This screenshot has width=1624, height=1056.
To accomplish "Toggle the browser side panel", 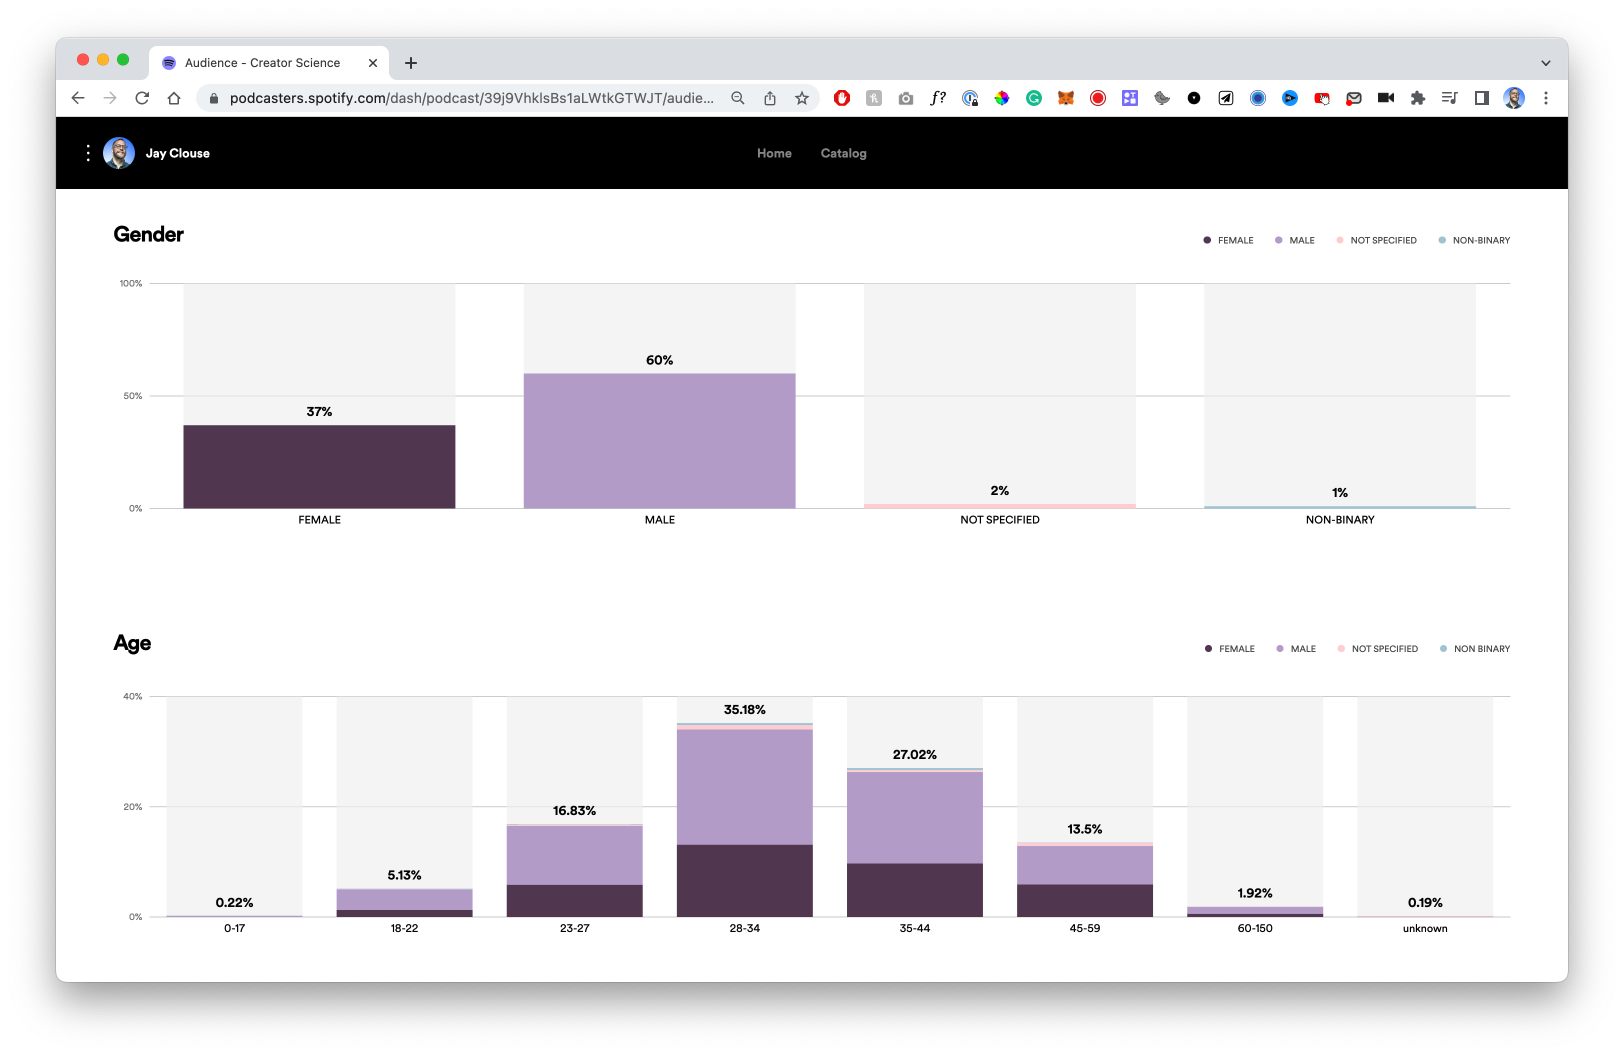I will [1482, 98].
